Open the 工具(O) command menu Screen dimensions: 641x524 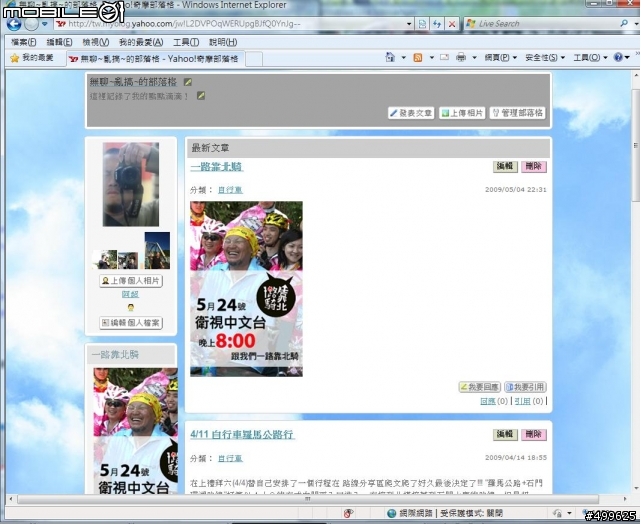point(590,58)
